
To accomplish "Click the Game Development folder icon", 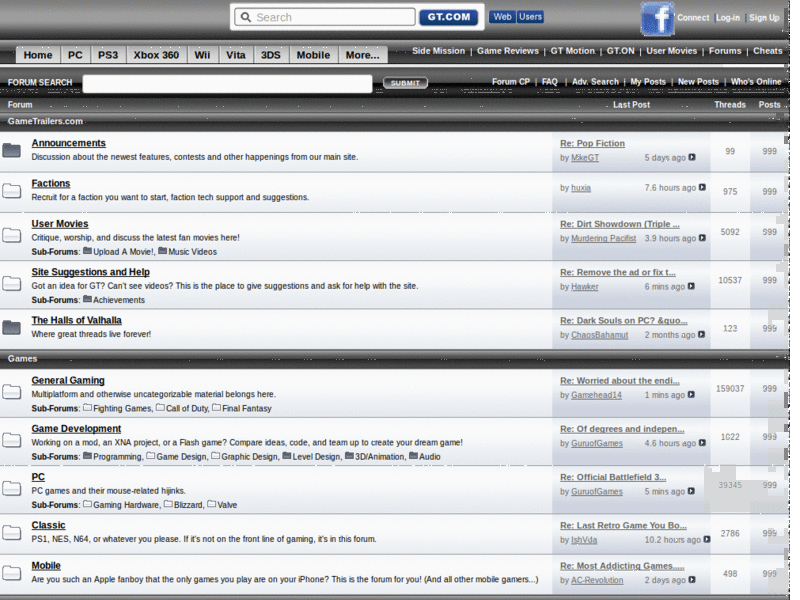I will point(11,440).
